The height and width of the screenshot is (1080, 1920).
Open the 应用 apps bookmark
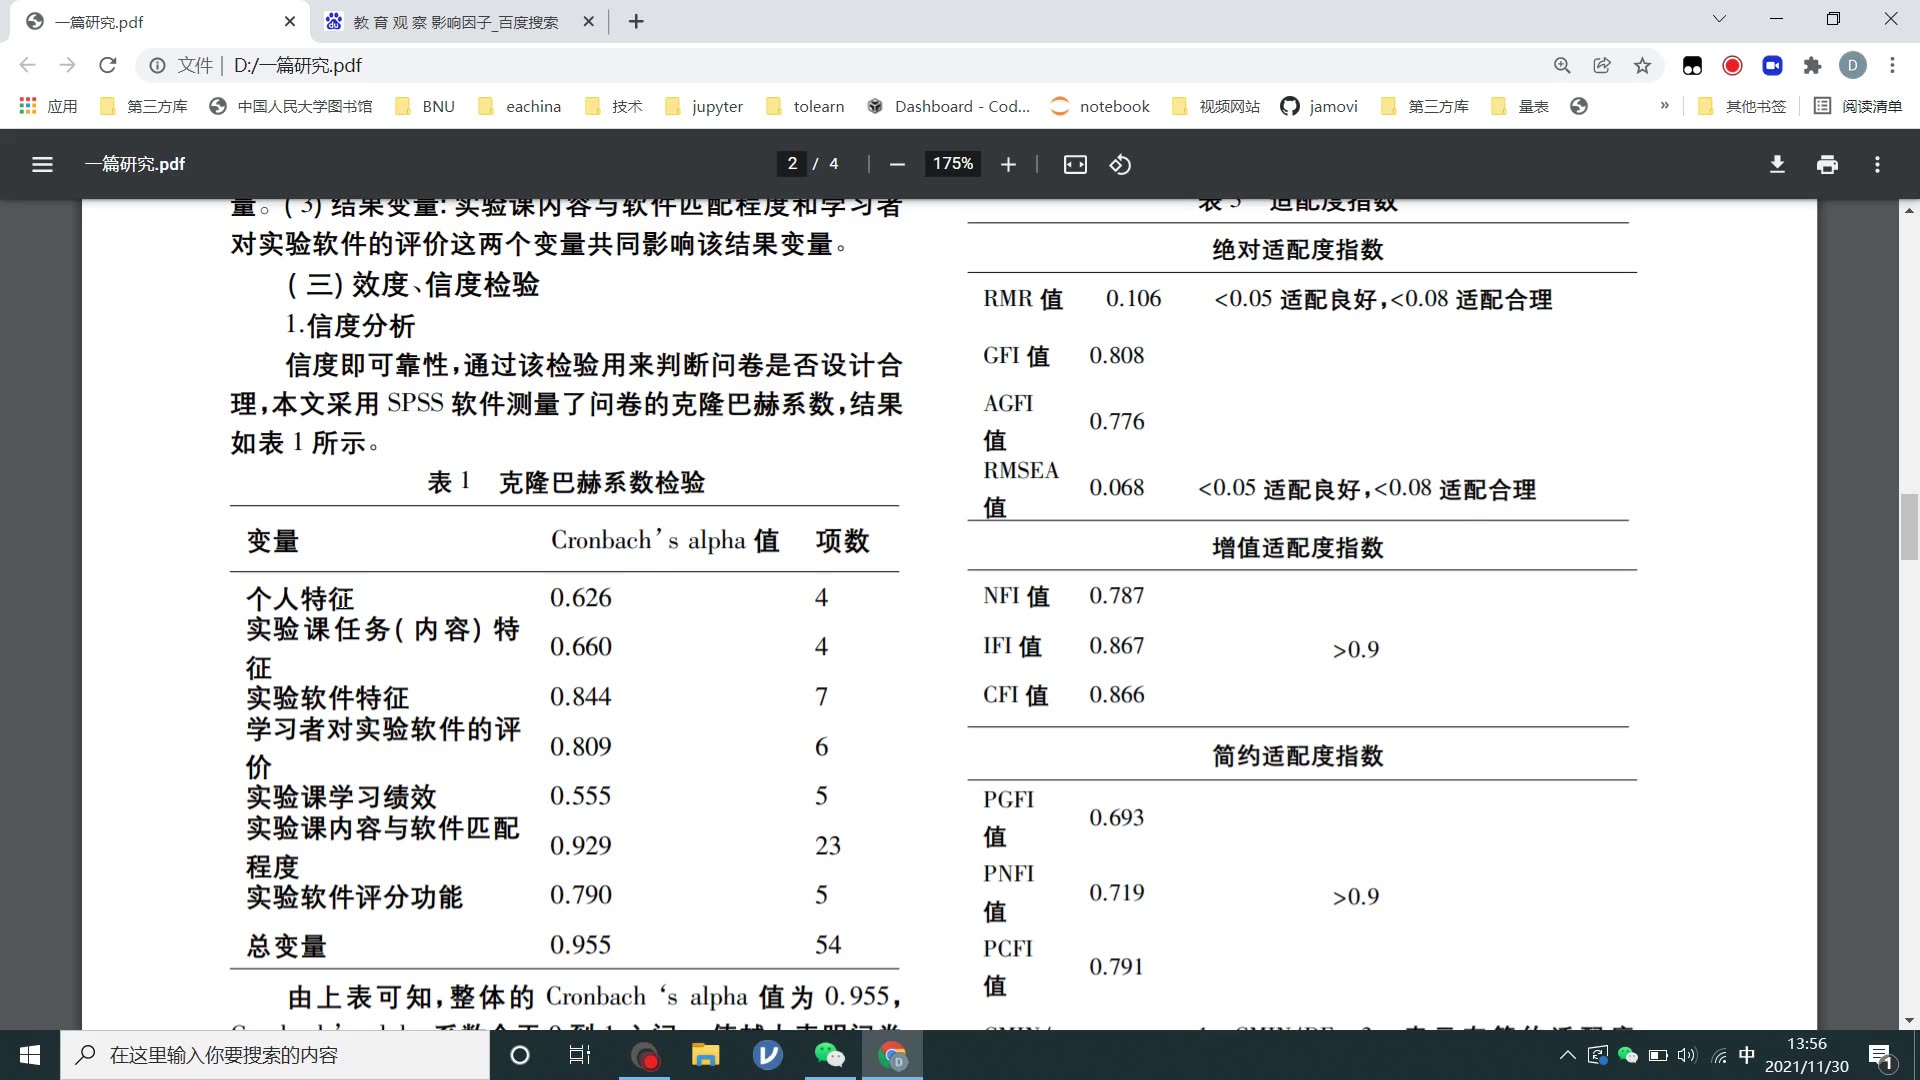[x=48, y=106]
